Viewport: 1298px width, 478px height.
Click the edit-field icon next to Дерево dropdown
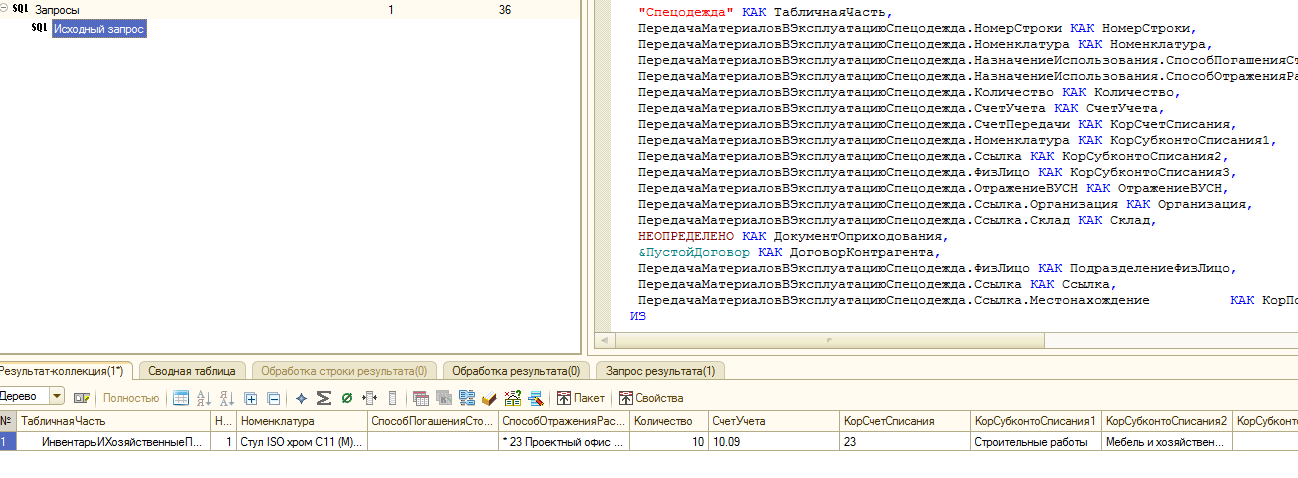[x=82, y=398]
